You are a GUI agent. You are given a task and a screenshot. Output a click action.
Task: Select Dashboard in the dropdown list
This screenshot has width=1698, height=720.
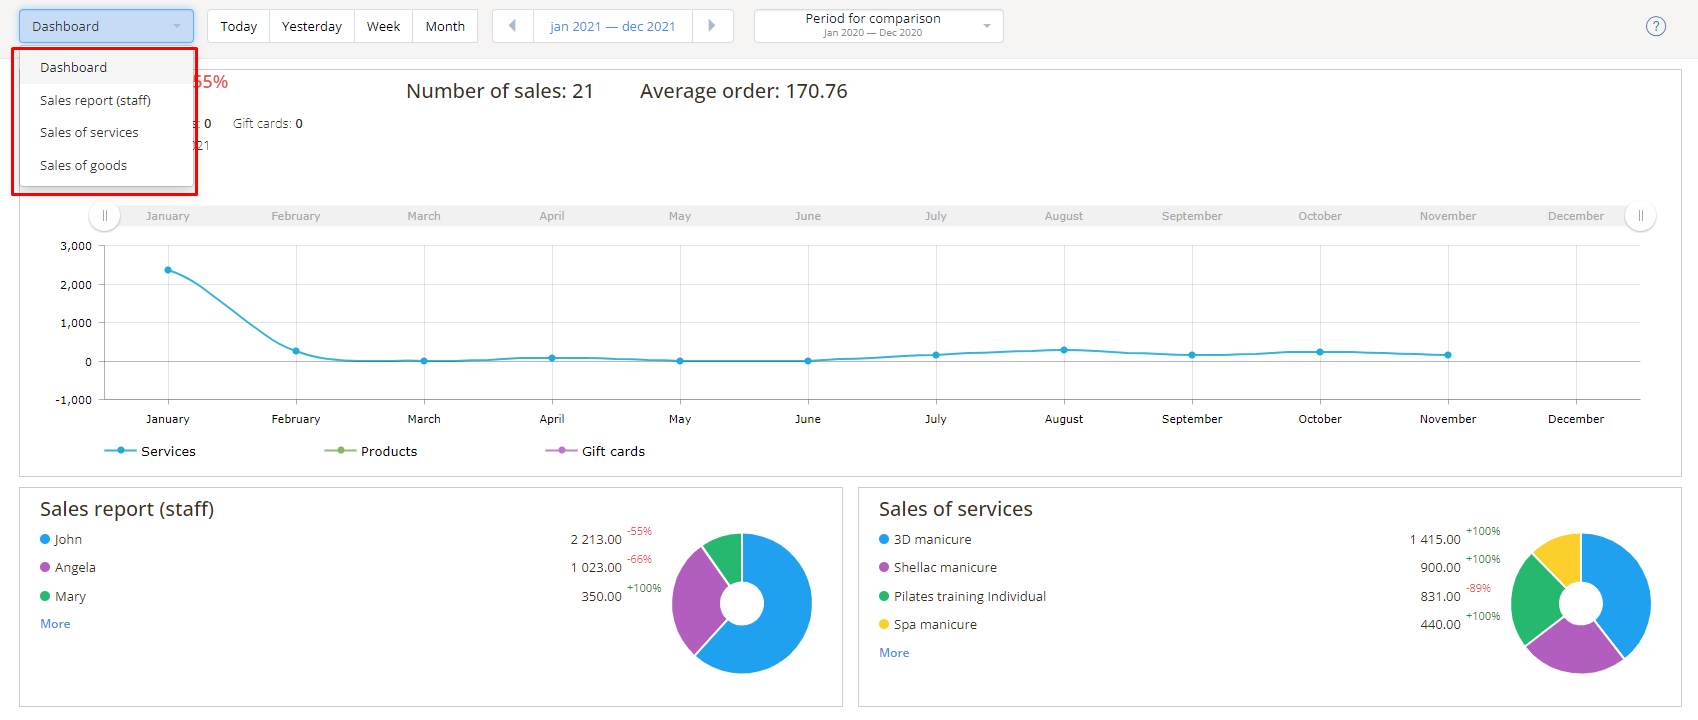tap(106, 67)
